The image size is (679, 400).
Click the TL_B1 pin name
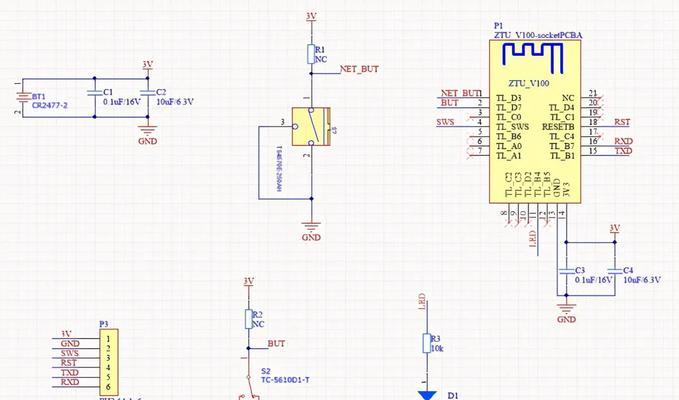coord(562,156)
